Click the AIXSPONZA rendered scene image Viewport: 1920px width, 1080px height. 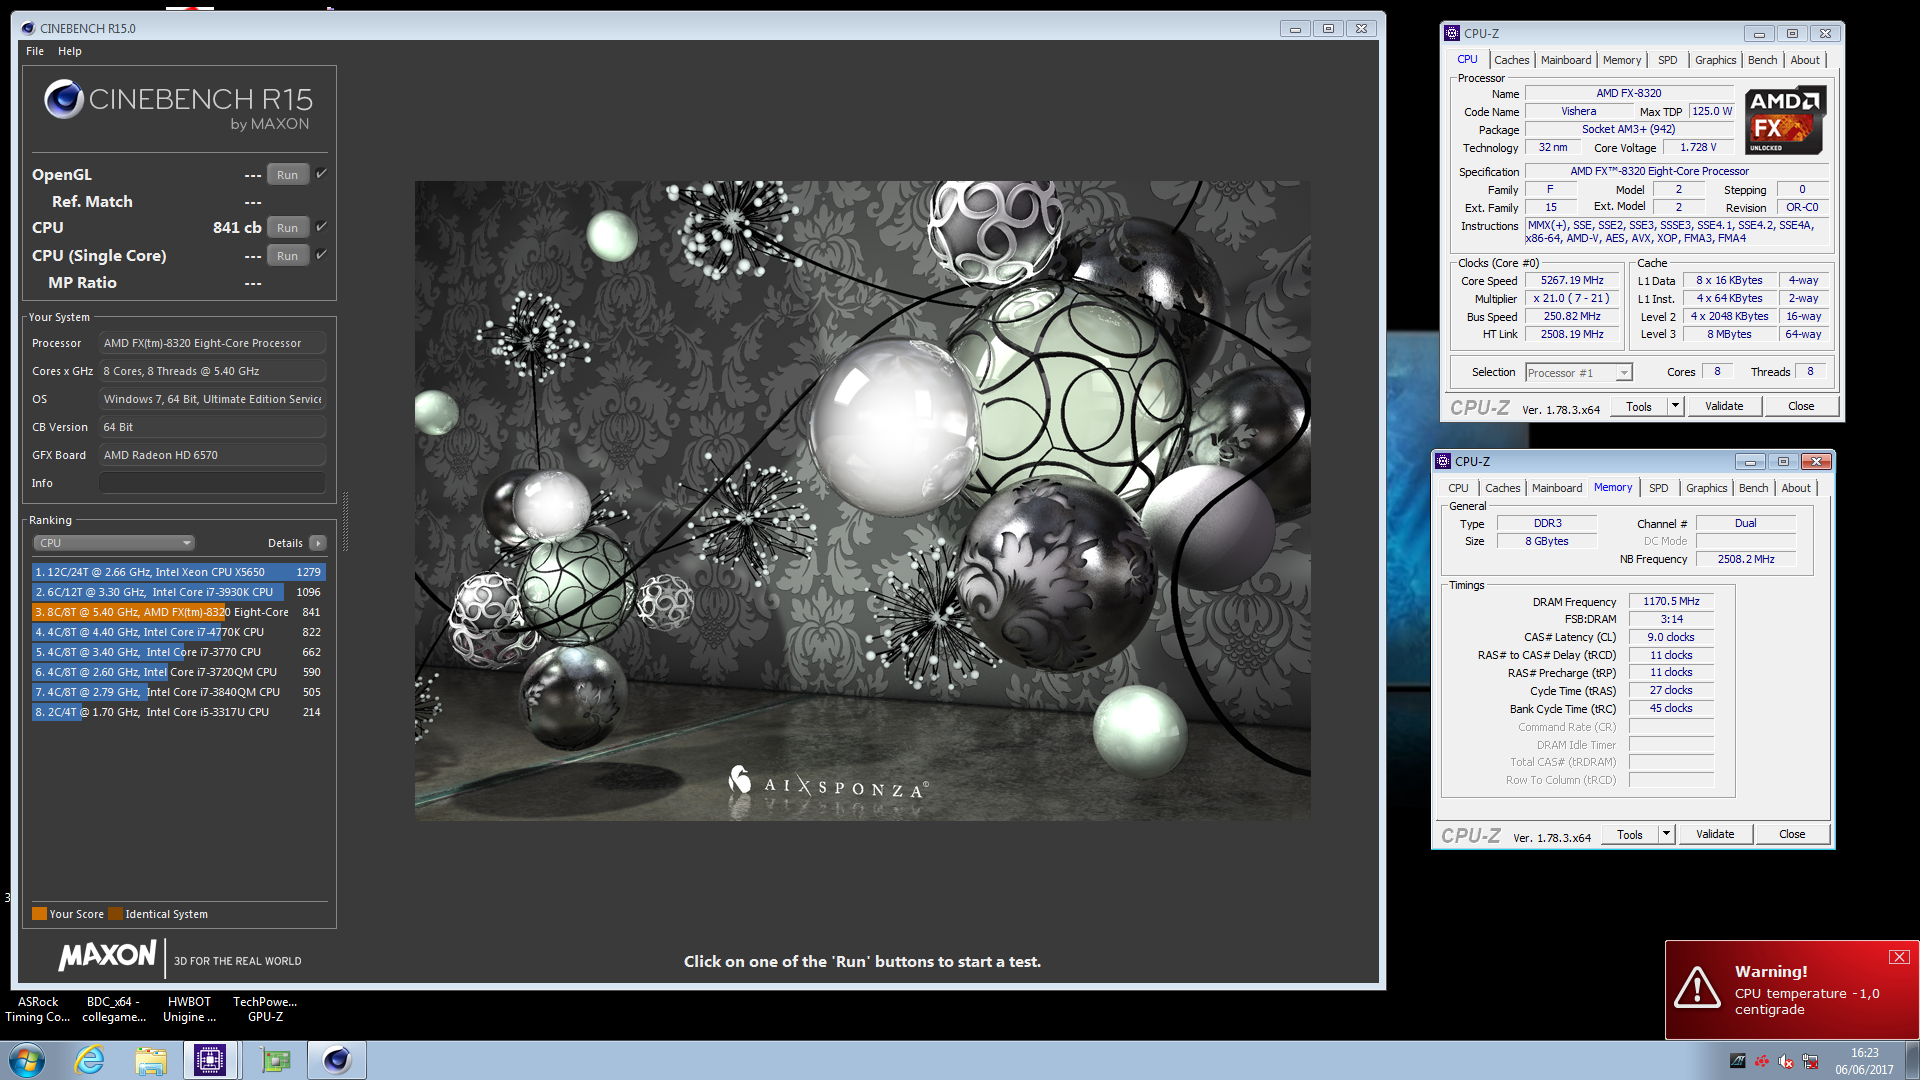pyautogui.click(x=862, y=500)
